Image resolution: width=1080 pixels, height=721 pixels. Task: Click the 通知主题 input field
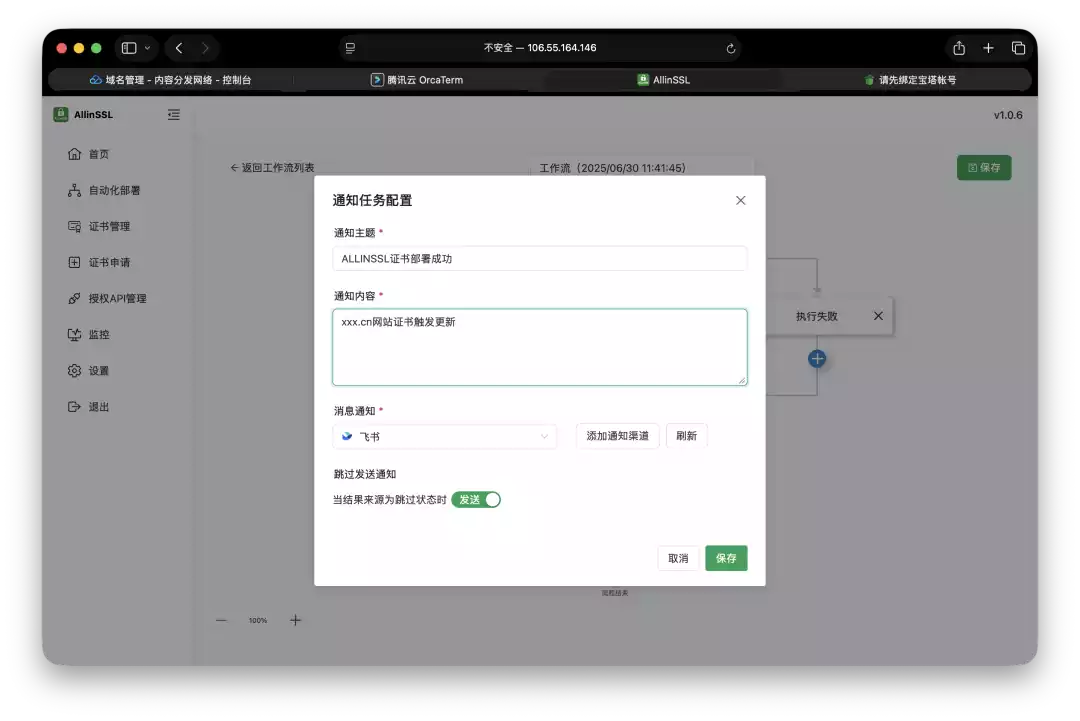pyautogui.click(x=540, y=257)
